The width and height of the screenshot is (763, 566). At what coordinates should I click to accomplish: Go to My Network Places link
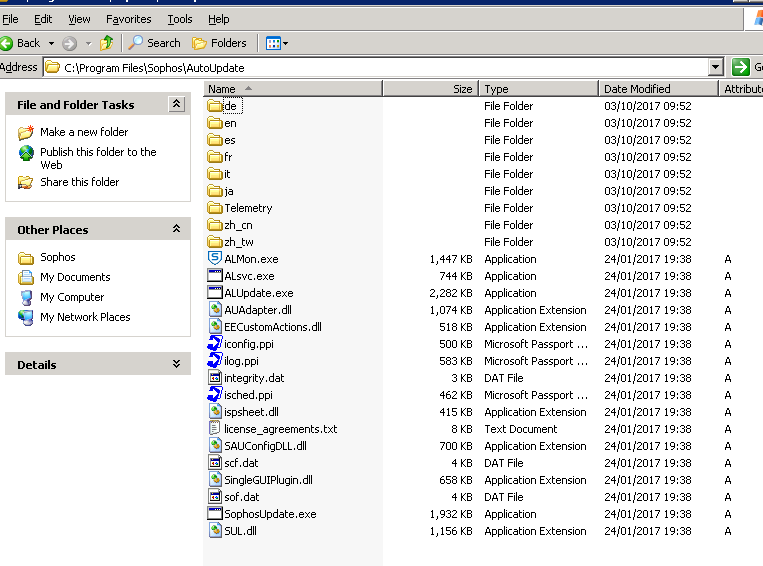coord(85,317)
